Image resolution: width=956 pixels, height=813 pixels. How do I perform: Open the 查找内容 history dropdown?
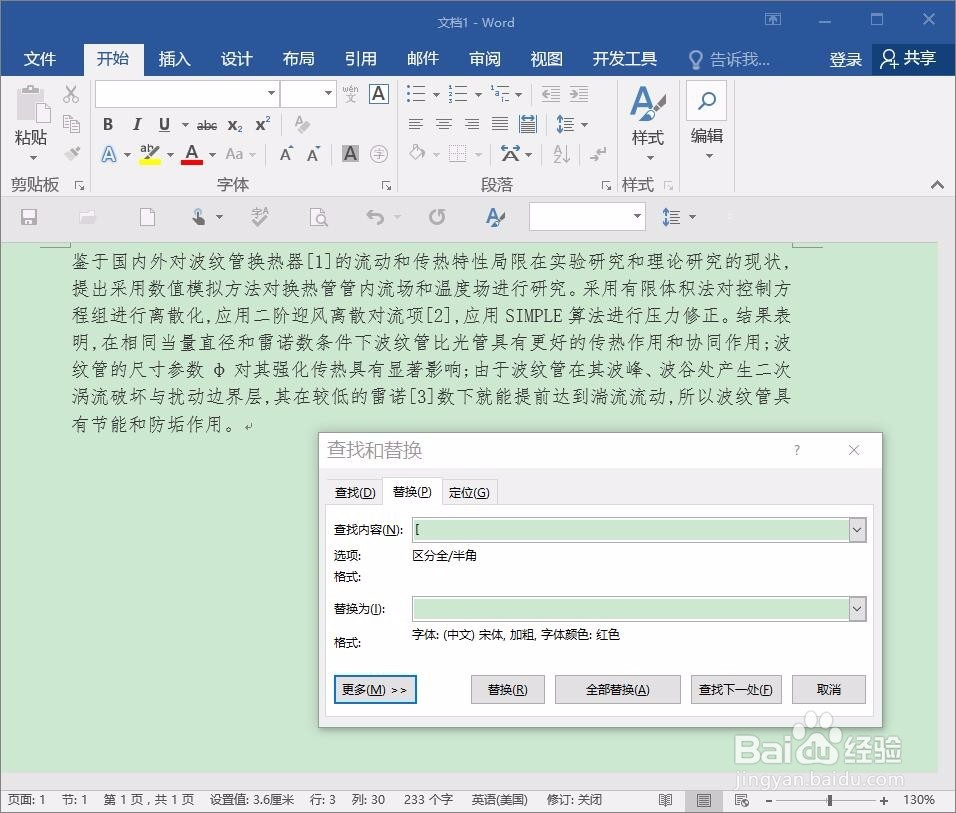[857, 529]
